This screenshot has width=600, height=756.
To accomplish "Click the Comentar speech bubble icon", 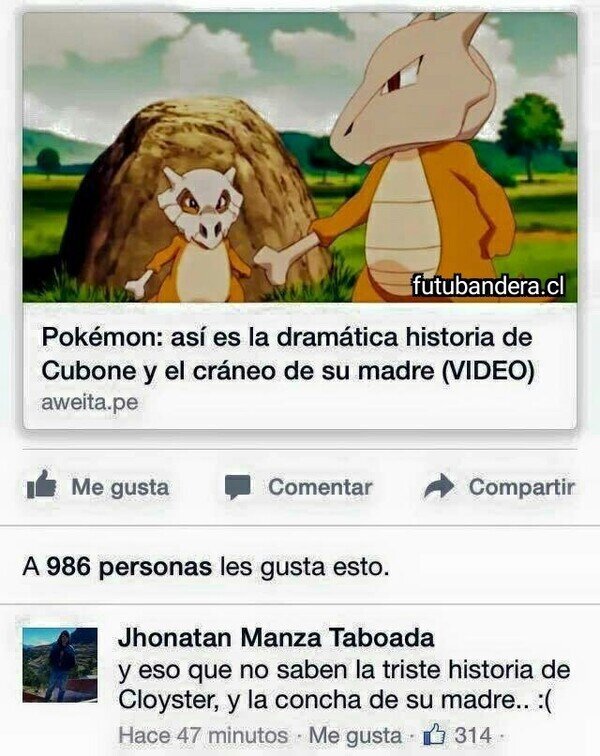I will pos(238,487).
